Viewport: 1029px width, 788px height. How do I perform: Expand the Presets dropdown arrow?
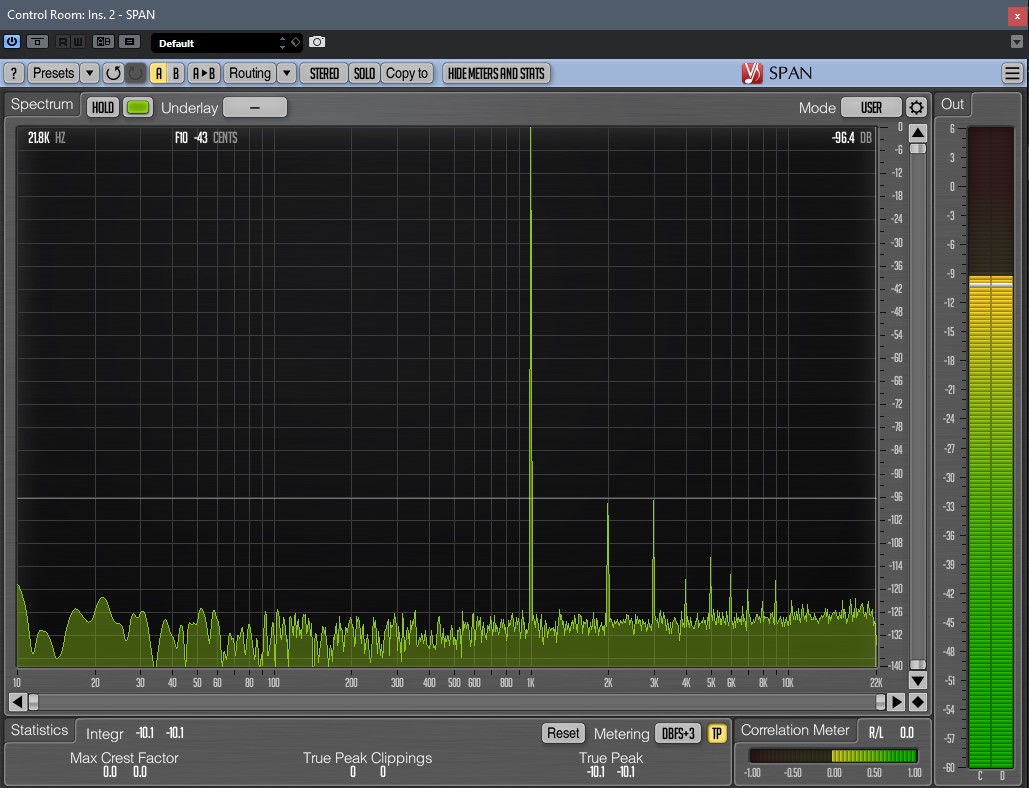(x=89, y=73)
